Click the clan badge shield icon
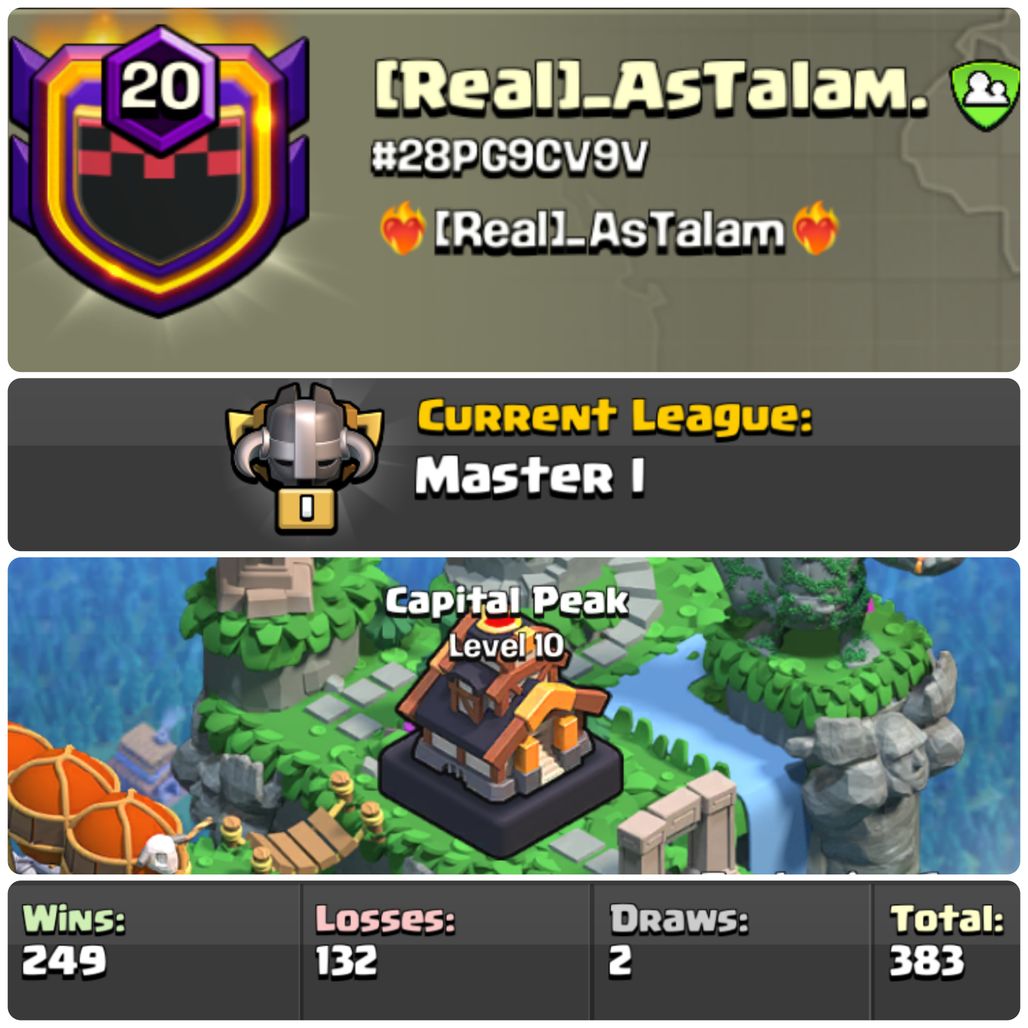 click(x=159, y=172)
